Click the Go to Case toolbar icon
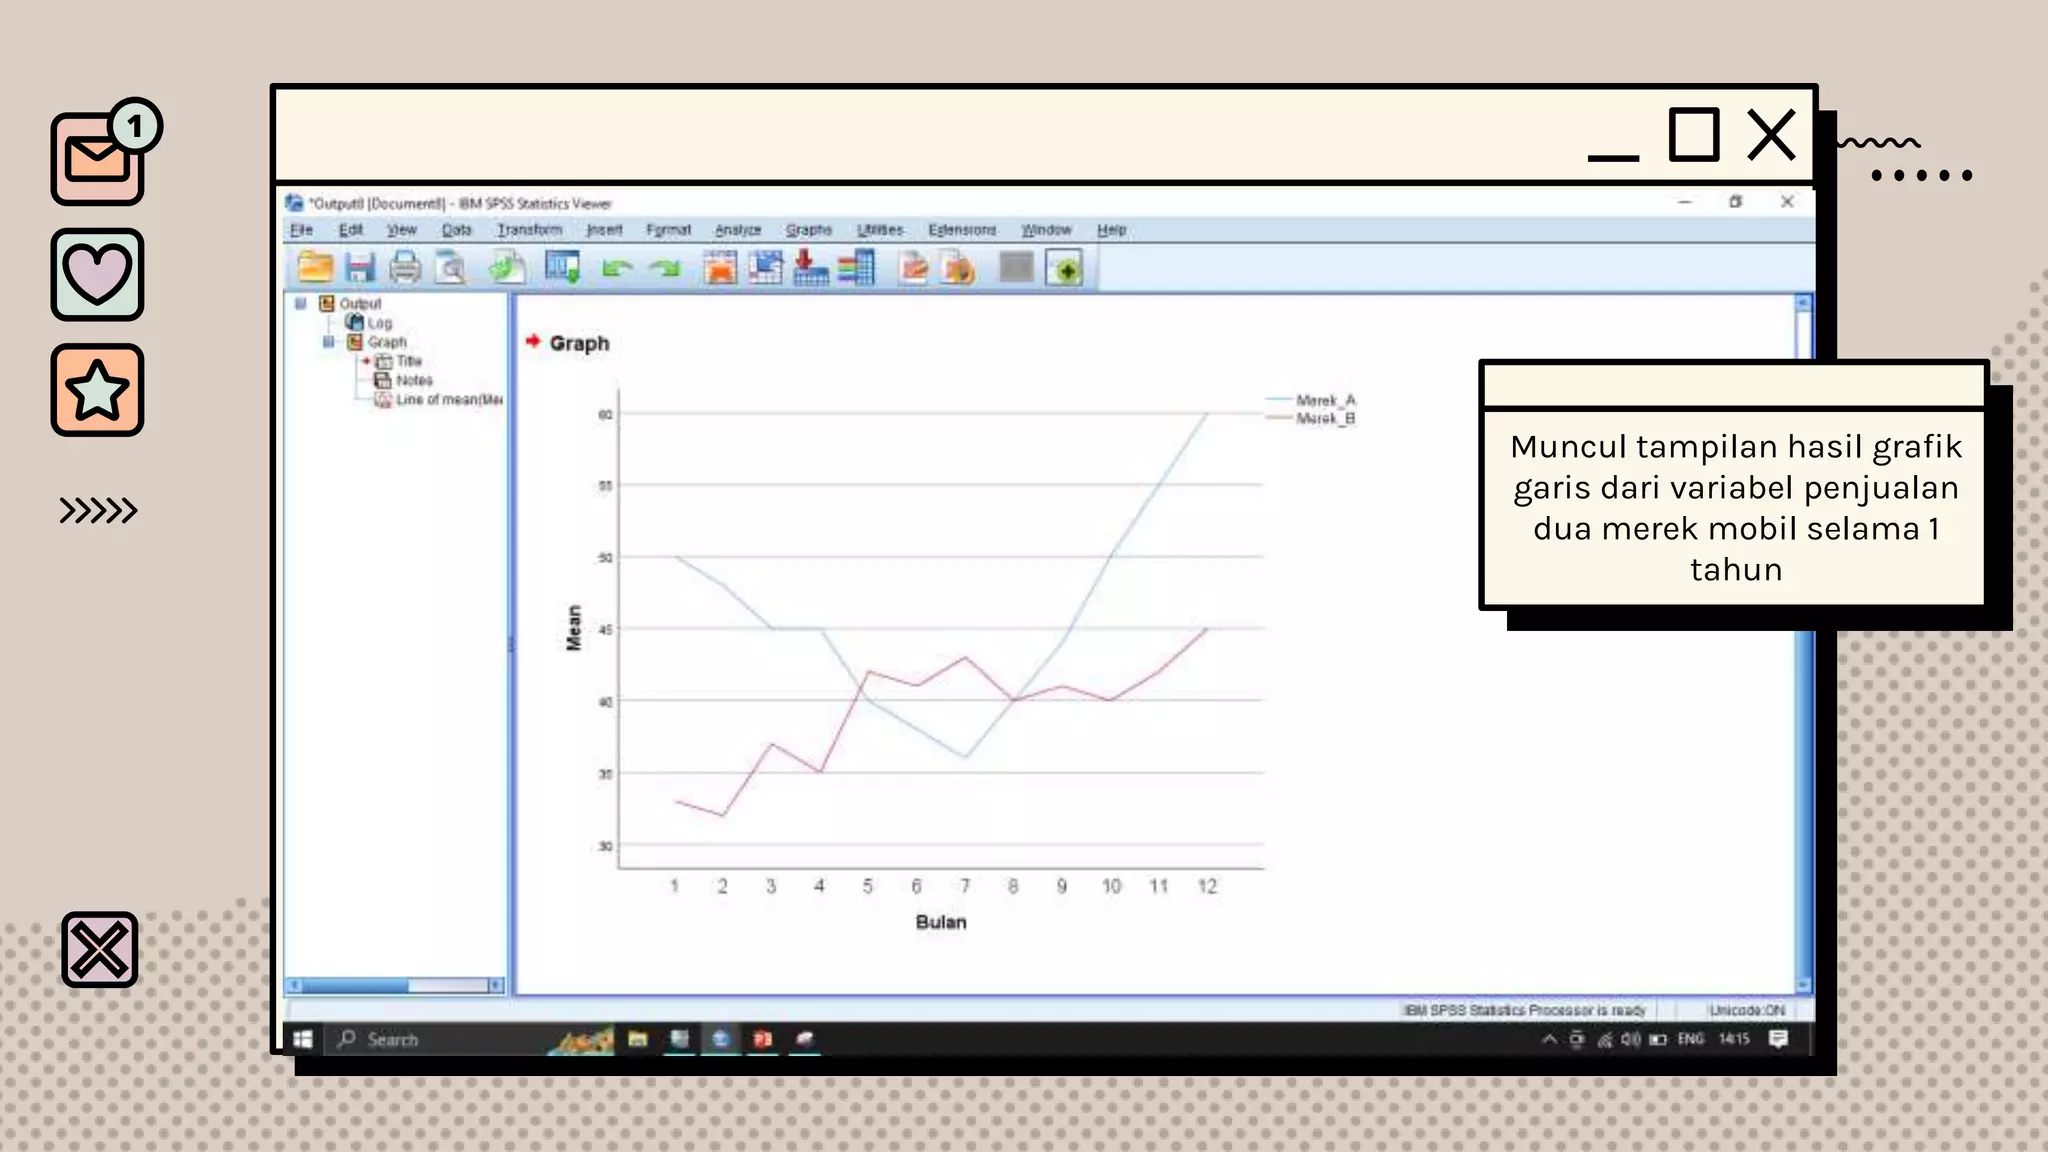 point(765,268)
